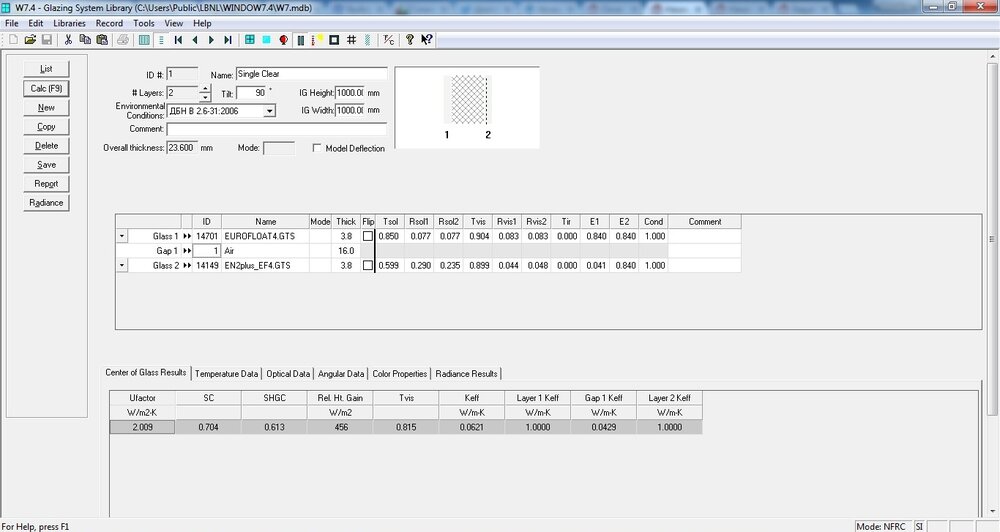Click the Help question mark icon
This screenshot has width=1000, height=532.
point(409,40)
